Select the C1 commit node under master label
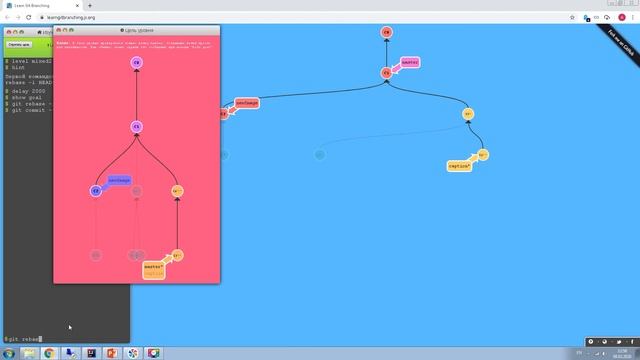The image size is (640, 360). (387, 73)
